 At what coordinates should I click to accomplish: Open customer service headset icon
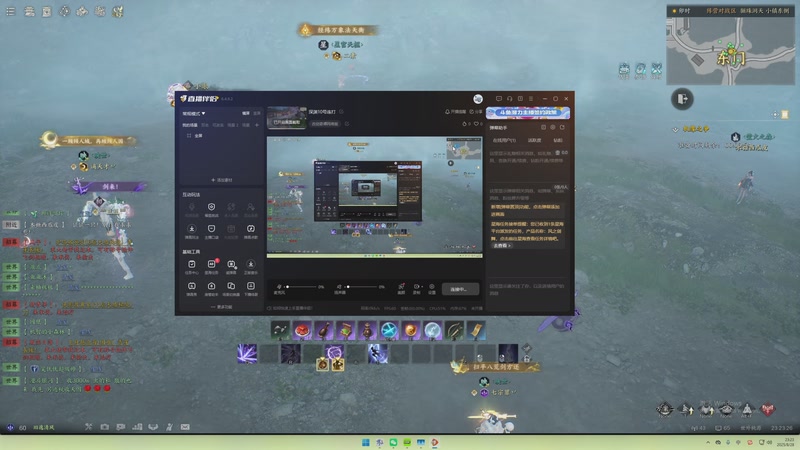pyautogui.click(x=509, y=99)
